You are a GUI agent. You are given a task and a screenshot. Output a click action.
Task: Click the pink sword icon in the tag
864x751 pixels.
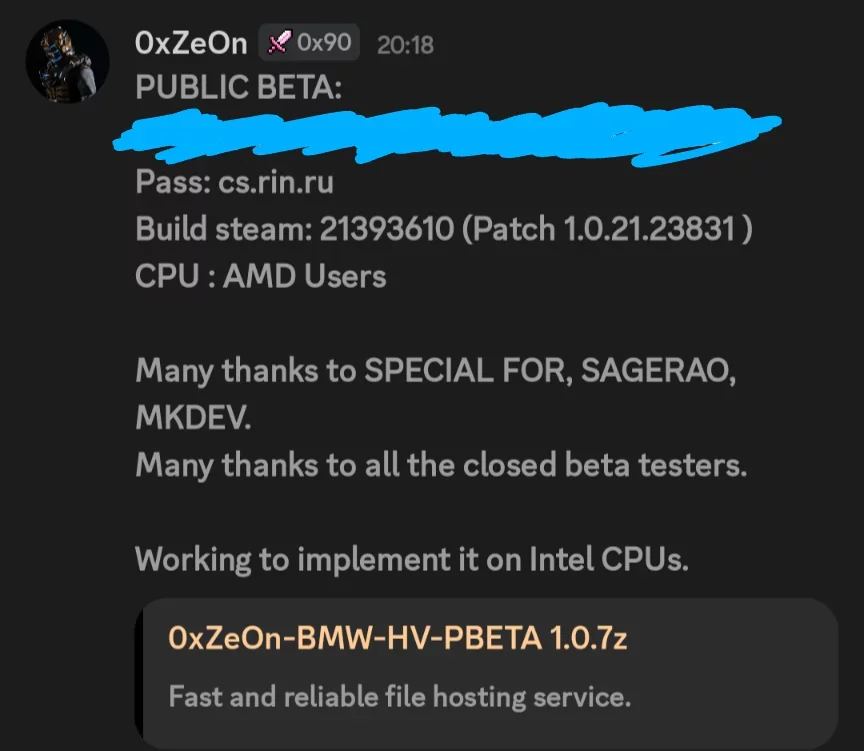click(280, 42)
